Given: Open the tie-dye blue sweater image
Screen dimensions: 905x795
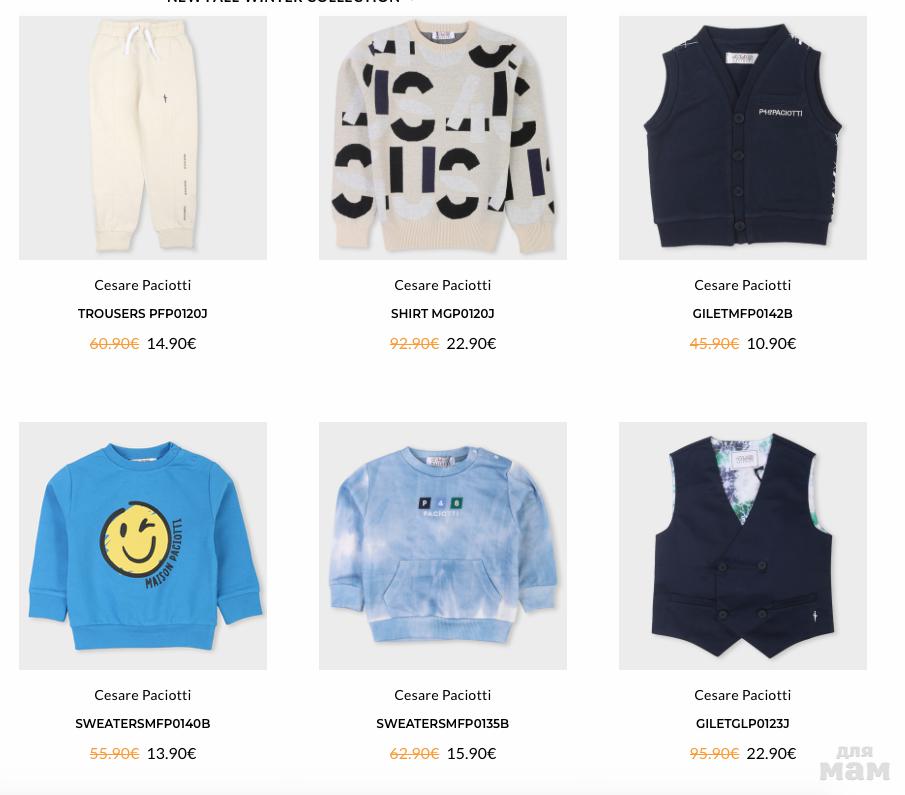Looking at the screenshot, I should tap(443, 546).
